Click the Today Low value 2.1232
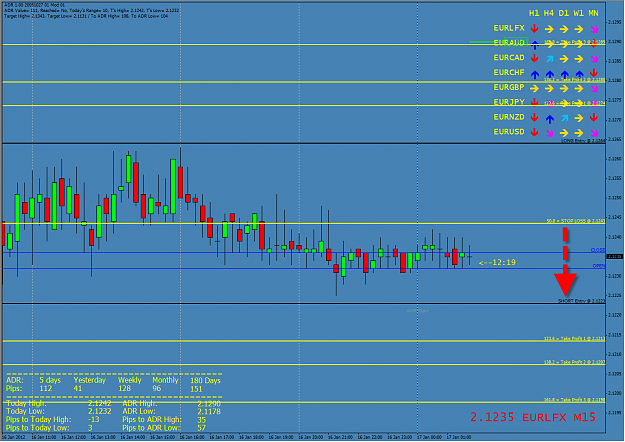The height and width of the screenshot is (442, 625). click(x=100, y=411)
